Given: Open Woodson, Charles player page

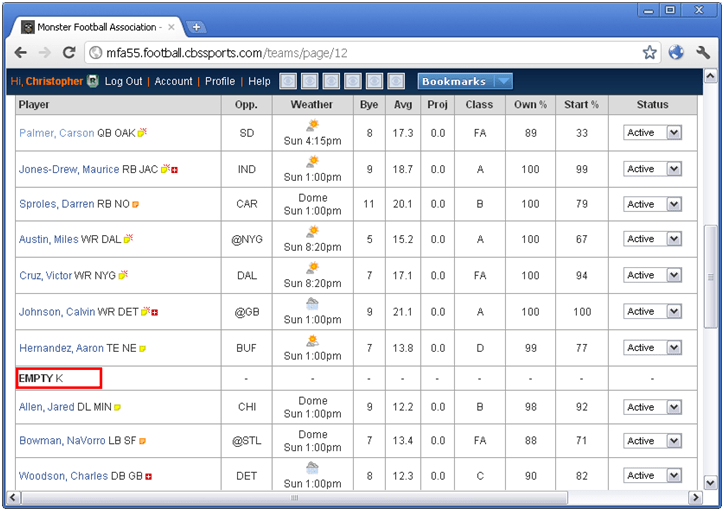Looking at the screenshot, I should 63,476.
